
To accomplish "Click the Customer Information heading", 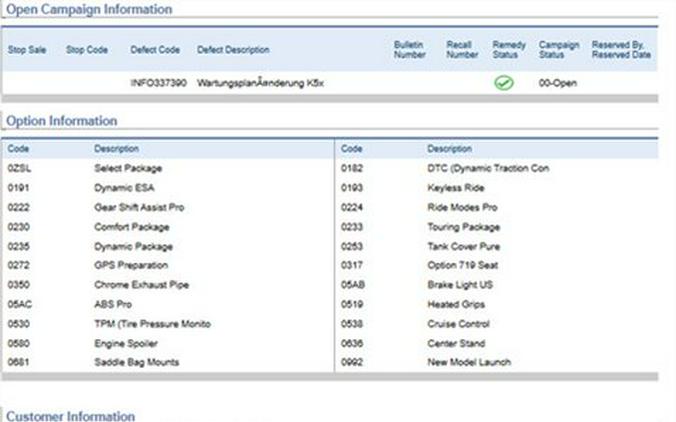I will [x=70, y=416].
